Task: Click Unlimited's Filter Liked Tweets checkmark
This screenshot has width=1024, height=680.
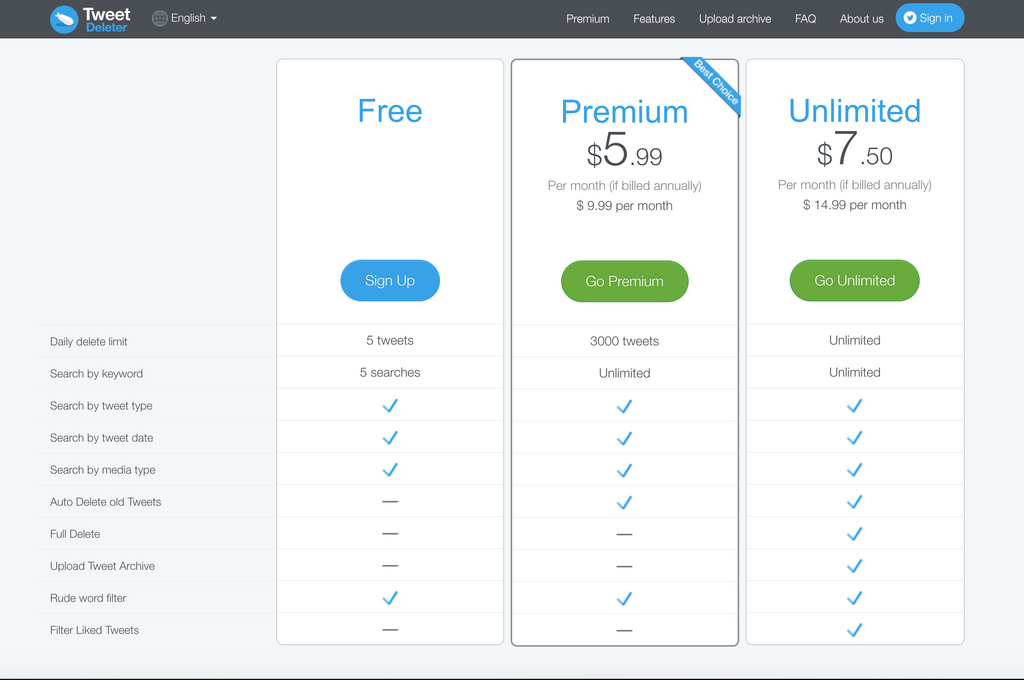Action: (854, 630)
